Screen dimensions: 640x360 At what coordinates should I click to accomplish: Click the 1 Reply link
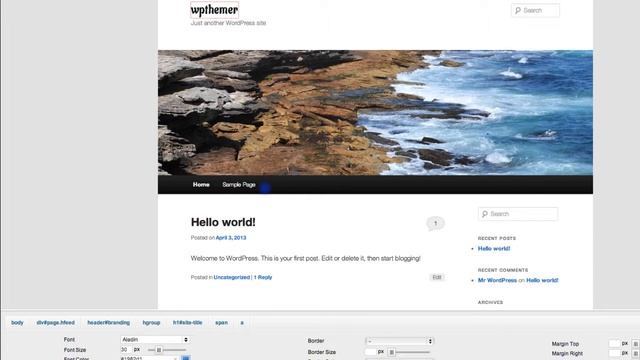(263, 277)
